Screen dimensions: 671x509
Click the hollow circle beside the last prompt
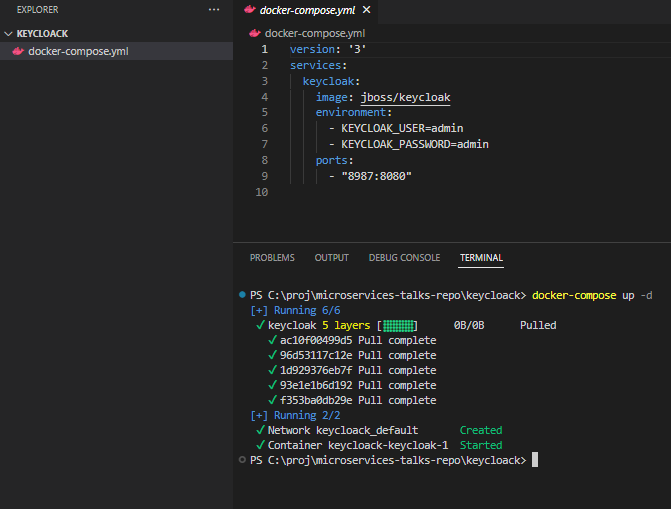coord(242,460)
